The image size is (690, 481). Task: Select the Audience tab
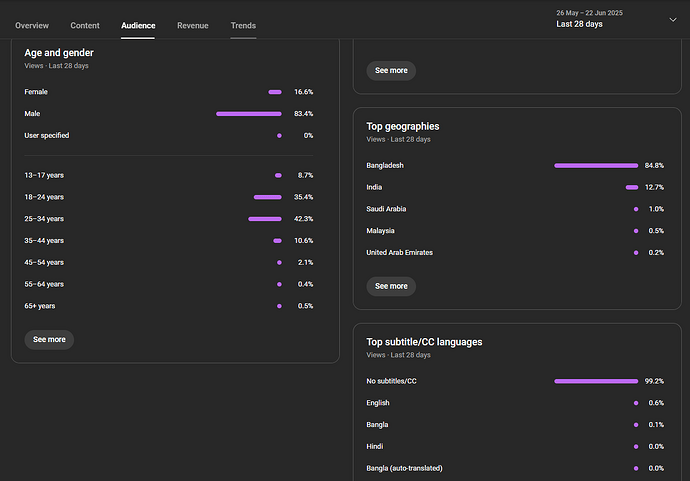click(138, 26)
